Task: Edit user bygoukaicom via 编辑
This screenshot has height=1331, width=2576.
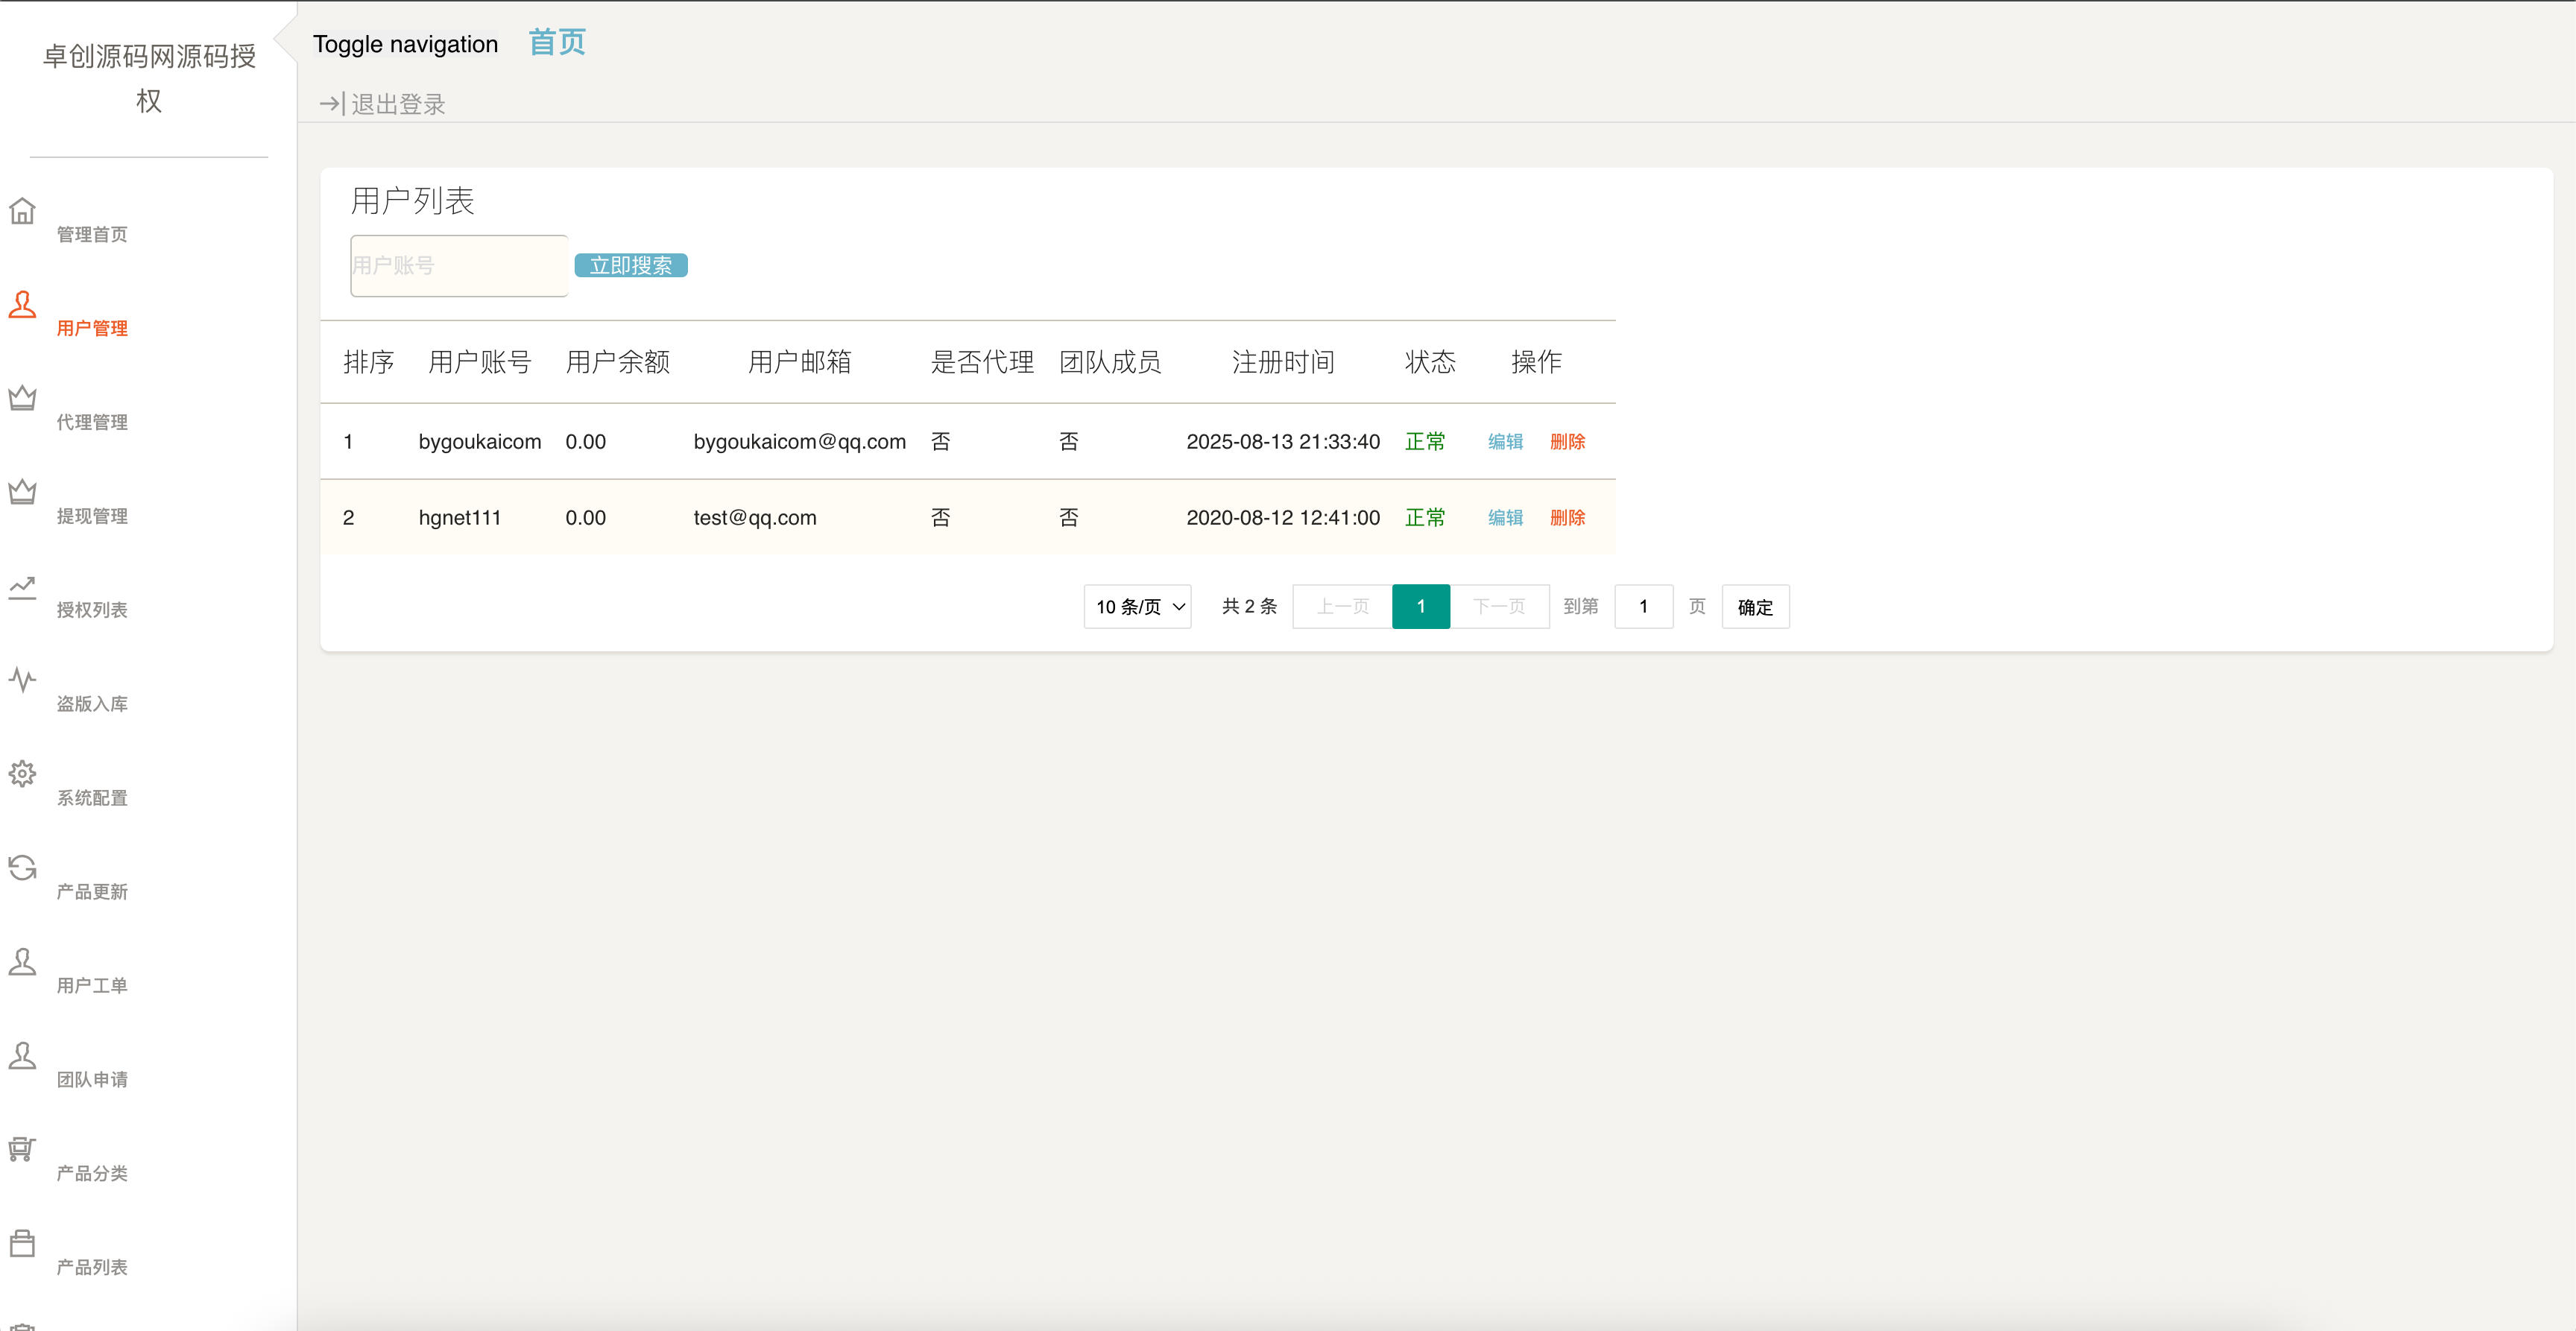Action: point(1505,442)
